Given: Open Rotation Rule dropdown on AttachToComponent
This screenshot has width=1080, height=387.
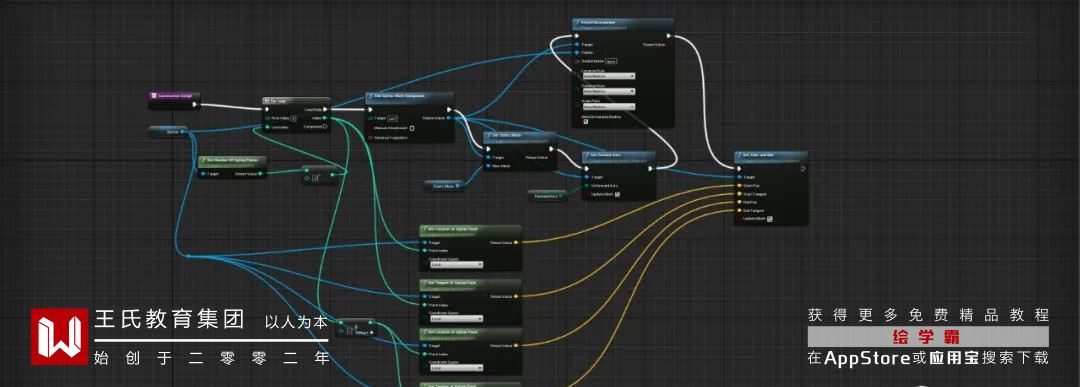Looking at the screenshot, I should point(609,92).
